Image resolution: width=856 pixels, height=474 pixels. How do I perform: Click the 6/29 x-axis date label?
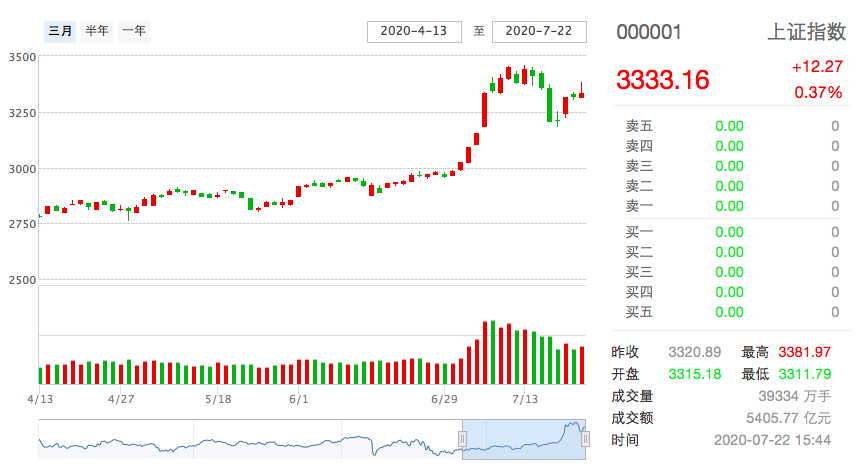tap(444, 399)
